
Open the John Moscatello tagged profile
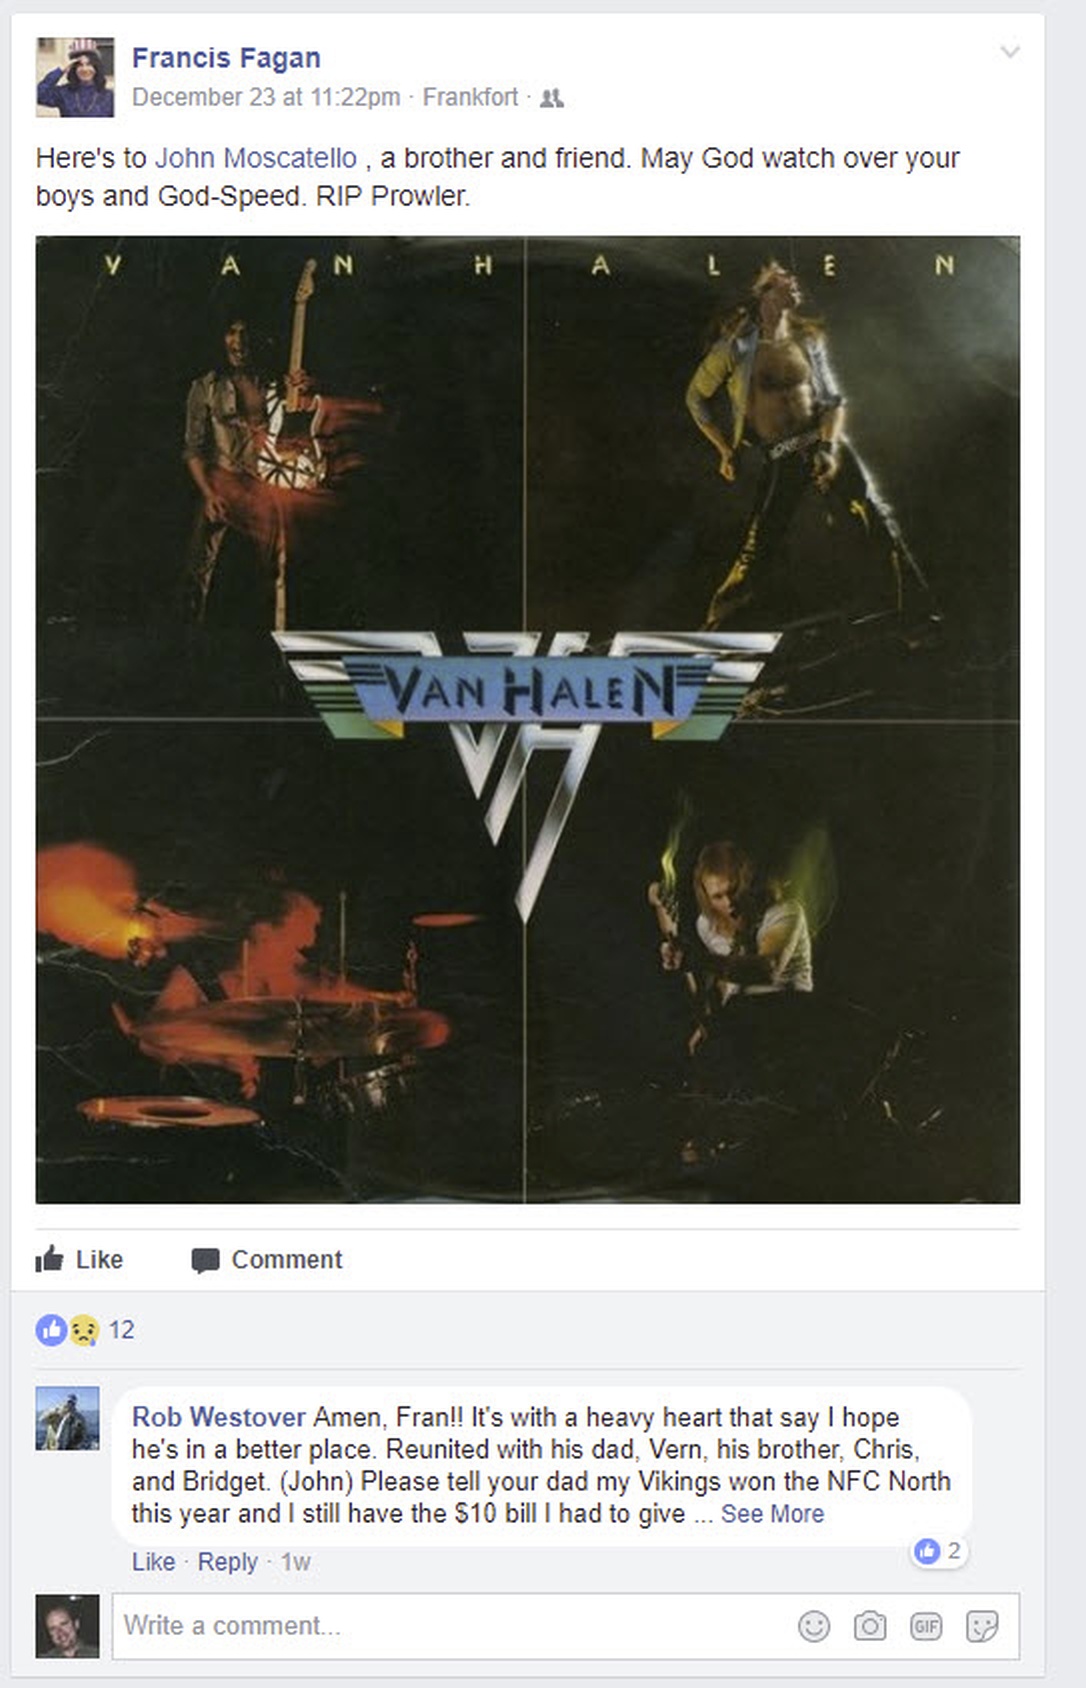pos(256,158)
